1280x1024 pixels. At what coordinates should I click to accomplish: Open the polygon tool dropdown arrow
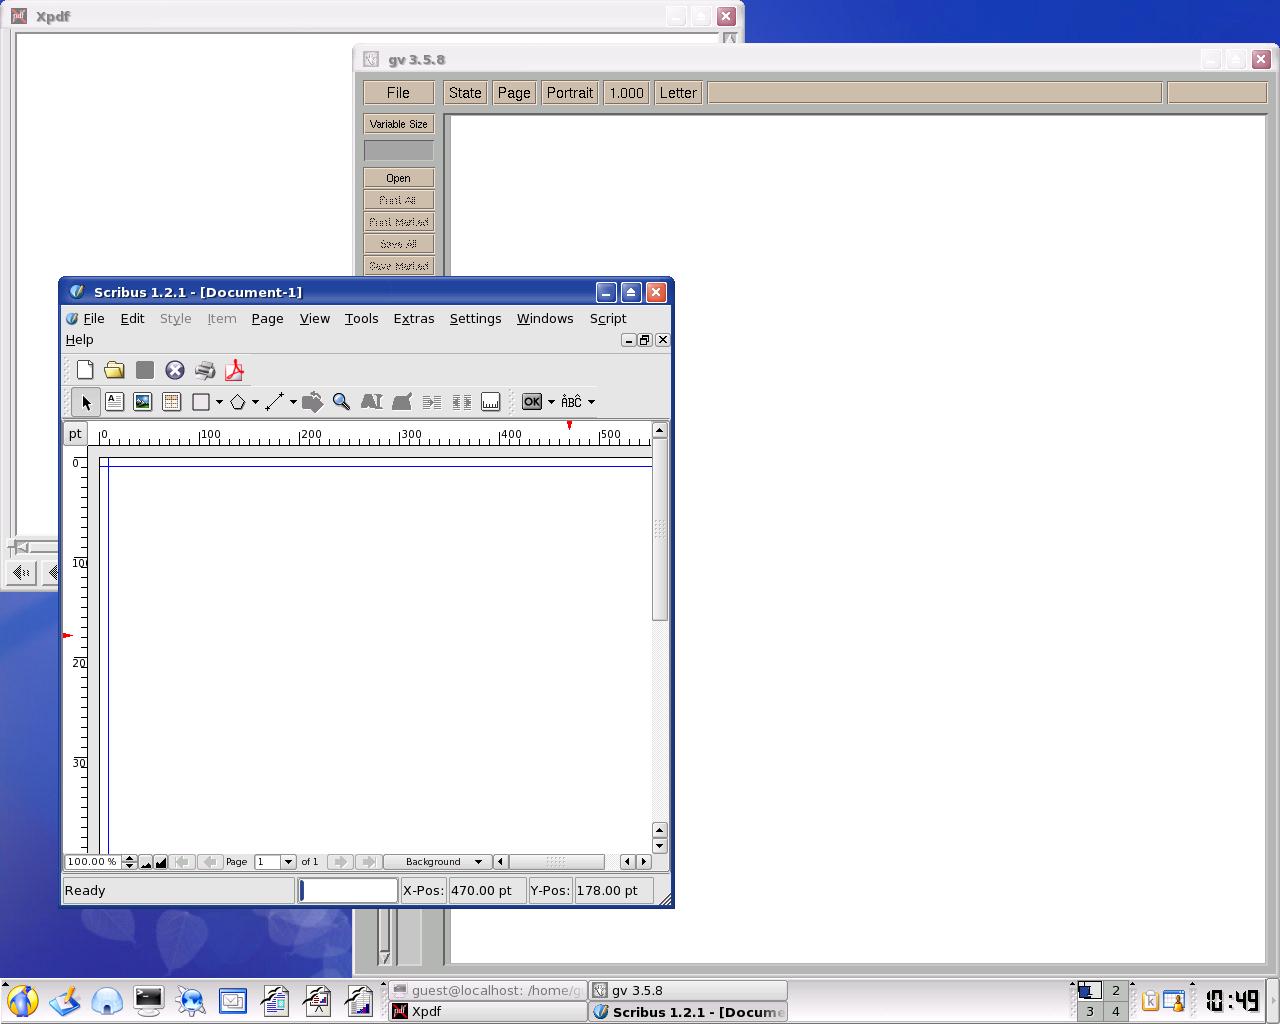(255, 402)
